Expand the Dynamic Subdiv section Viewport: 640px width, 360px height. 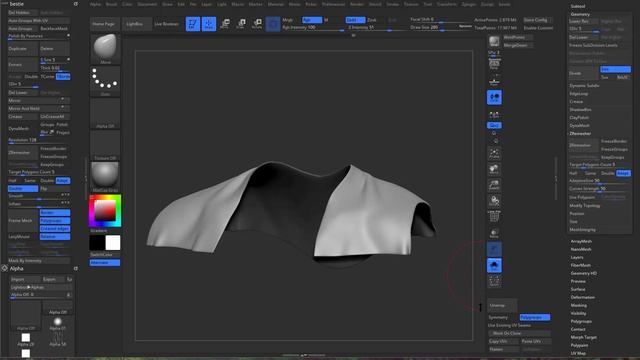584,86
